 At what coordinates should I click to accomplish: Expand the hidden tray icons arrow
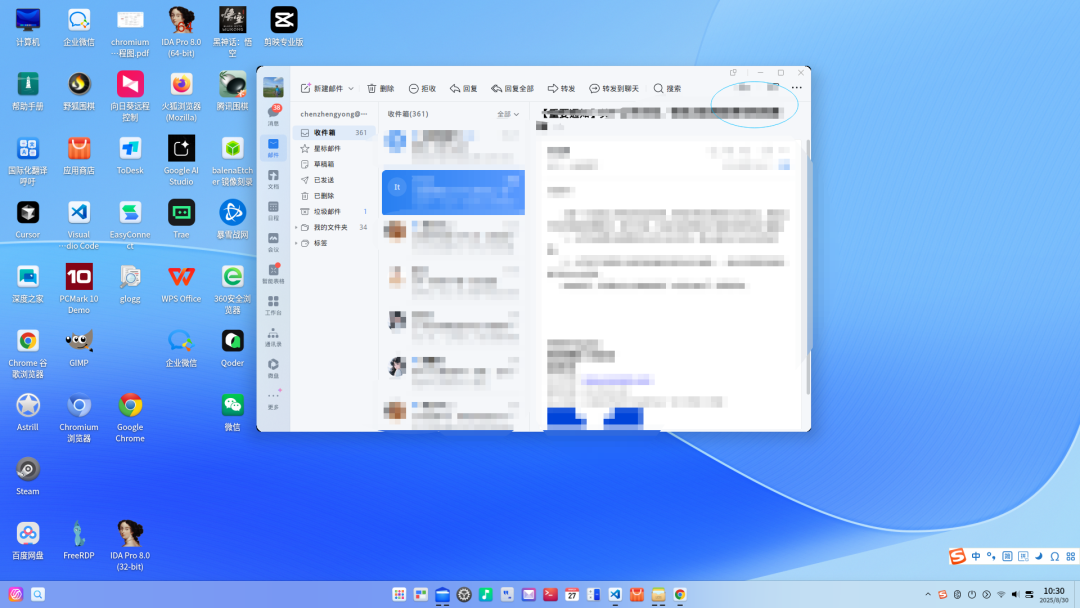(928, 594)
